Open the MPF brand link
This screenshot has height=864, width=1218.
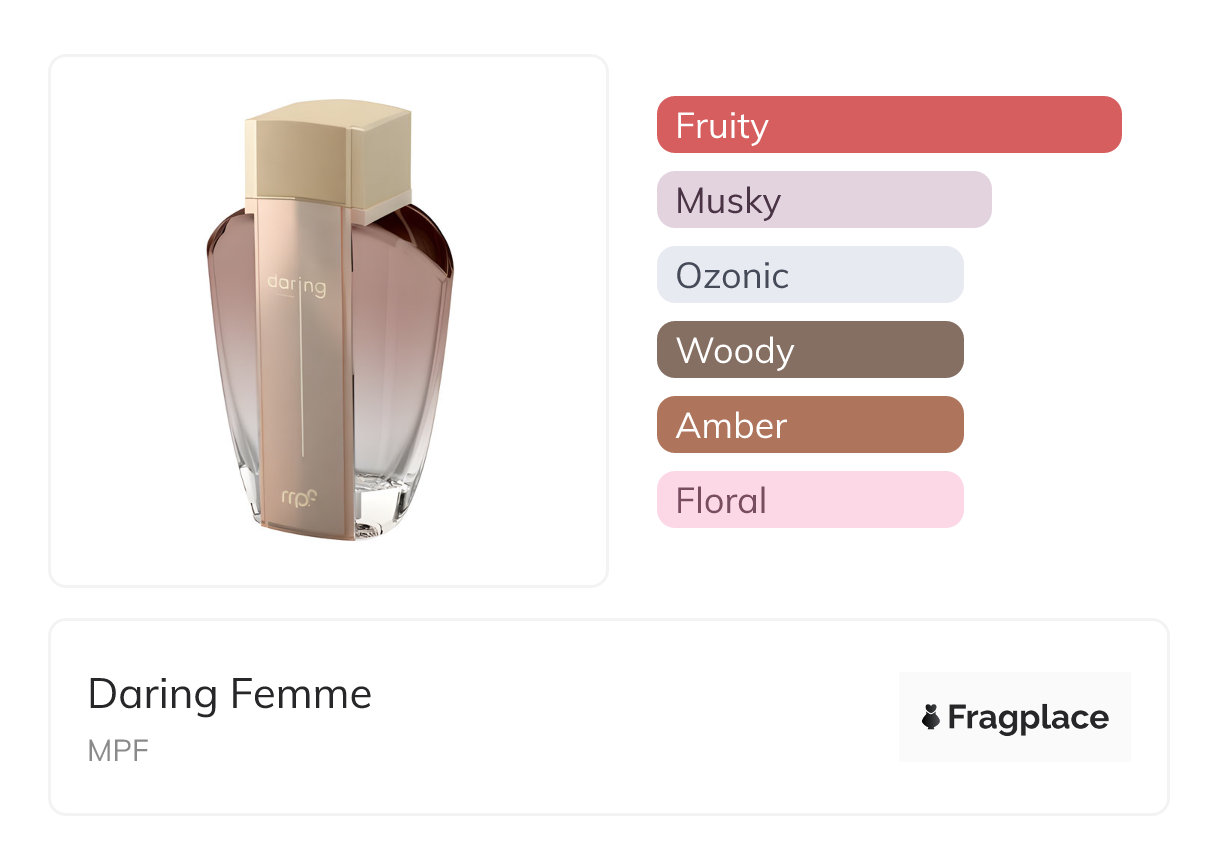tap(118, 751)
